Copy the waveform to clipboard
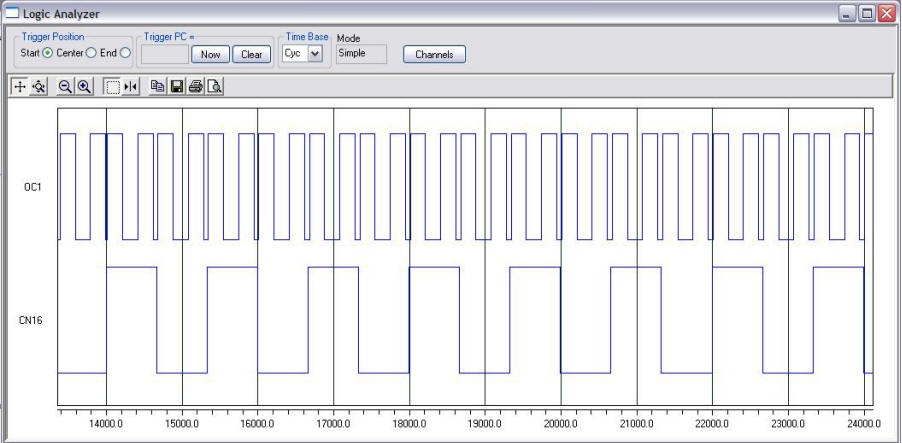The image size is (902, 443). (158, 87)
